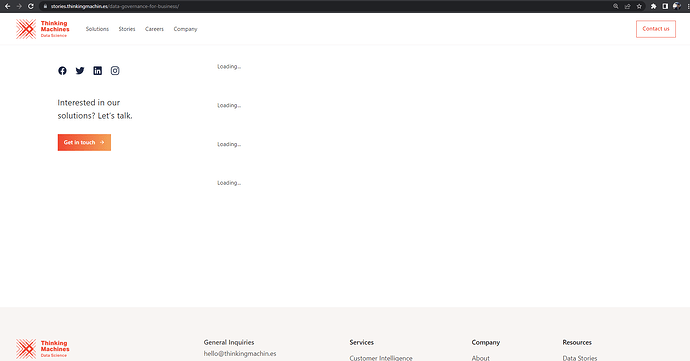View site info via padlock icon
The width and height of the screenshot is (690, 361).
45,6
